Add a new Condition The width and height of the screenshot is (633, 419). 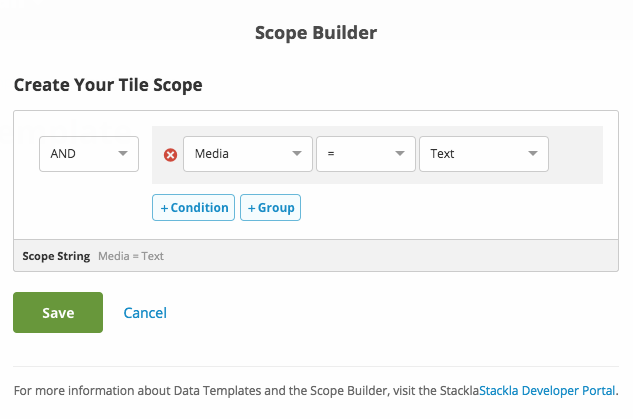click(193, 208)
